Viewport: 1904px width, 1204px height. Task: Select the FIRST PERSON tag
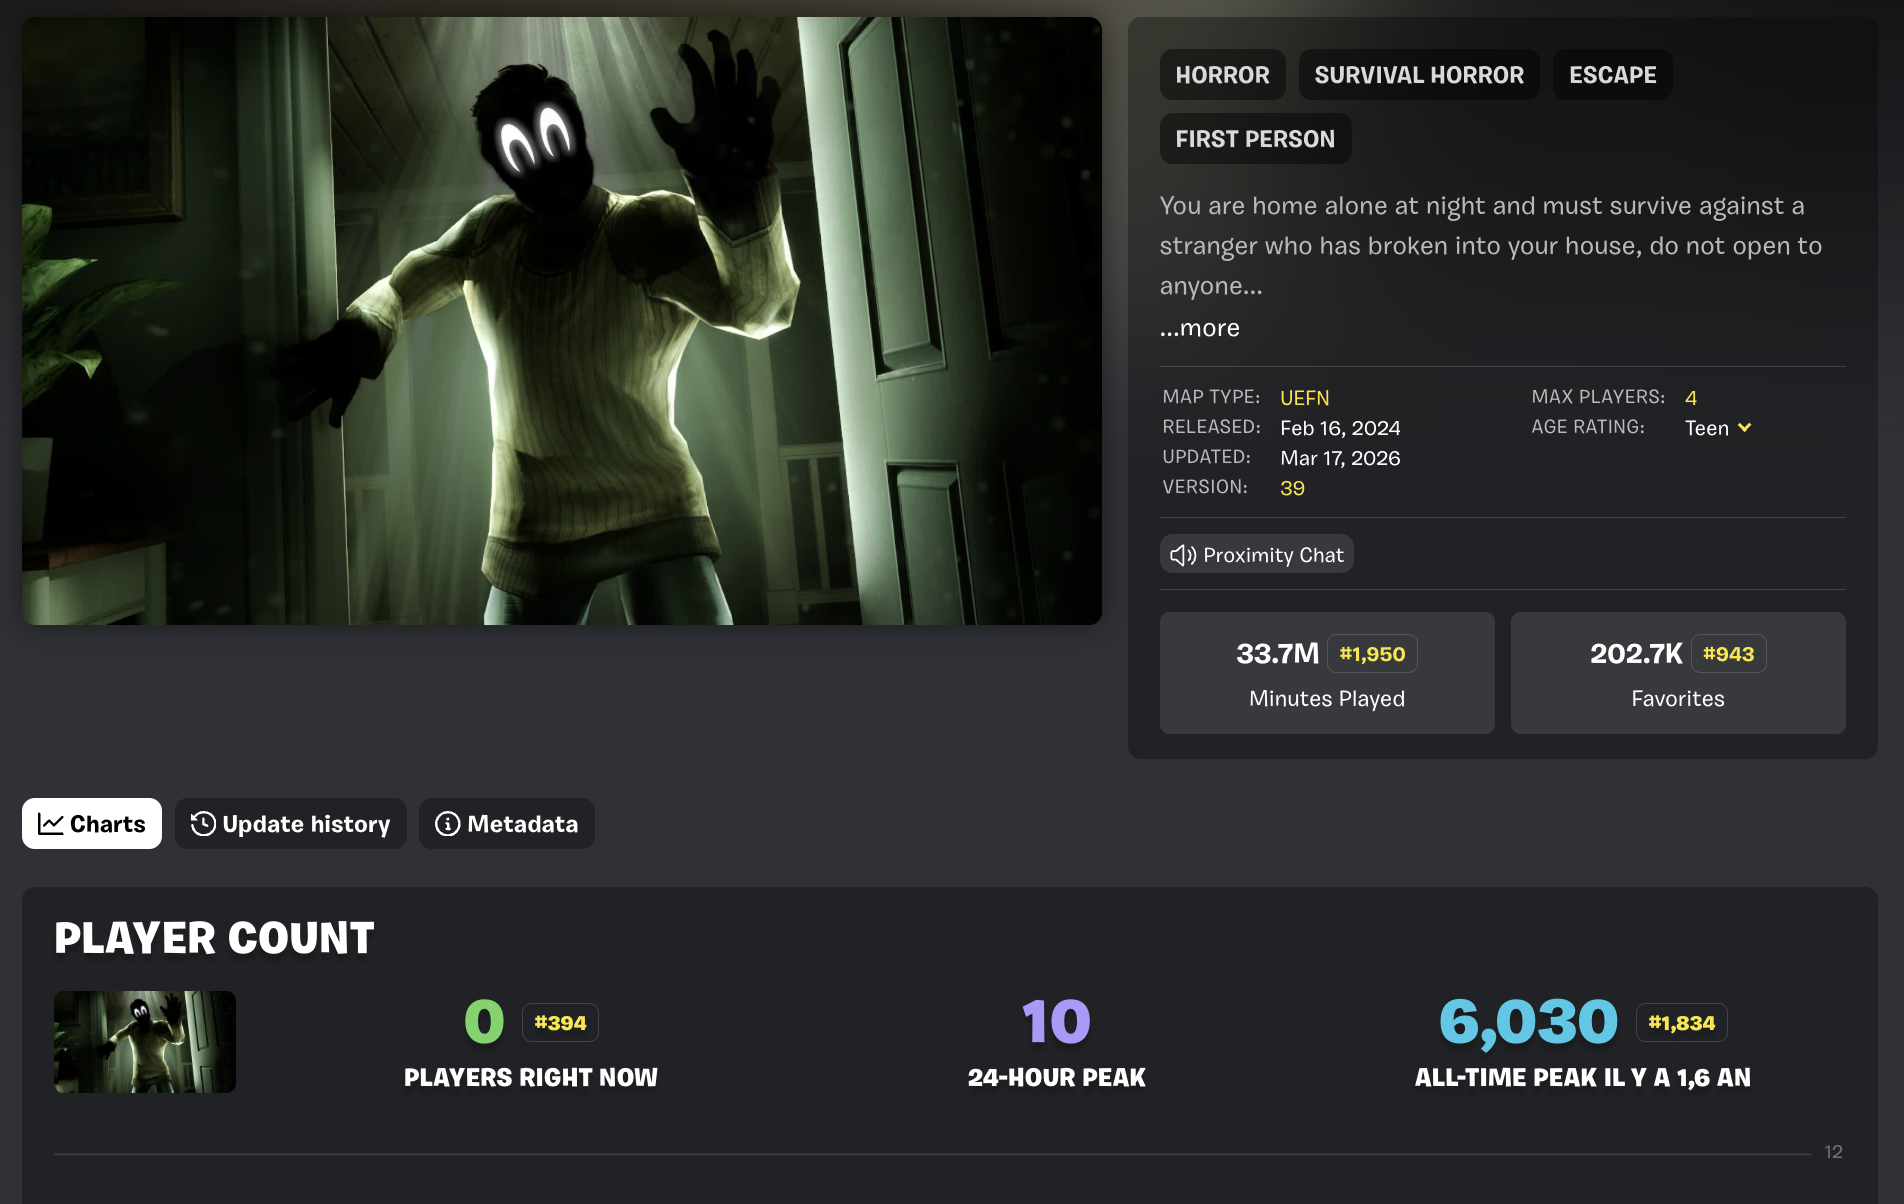1255,139
